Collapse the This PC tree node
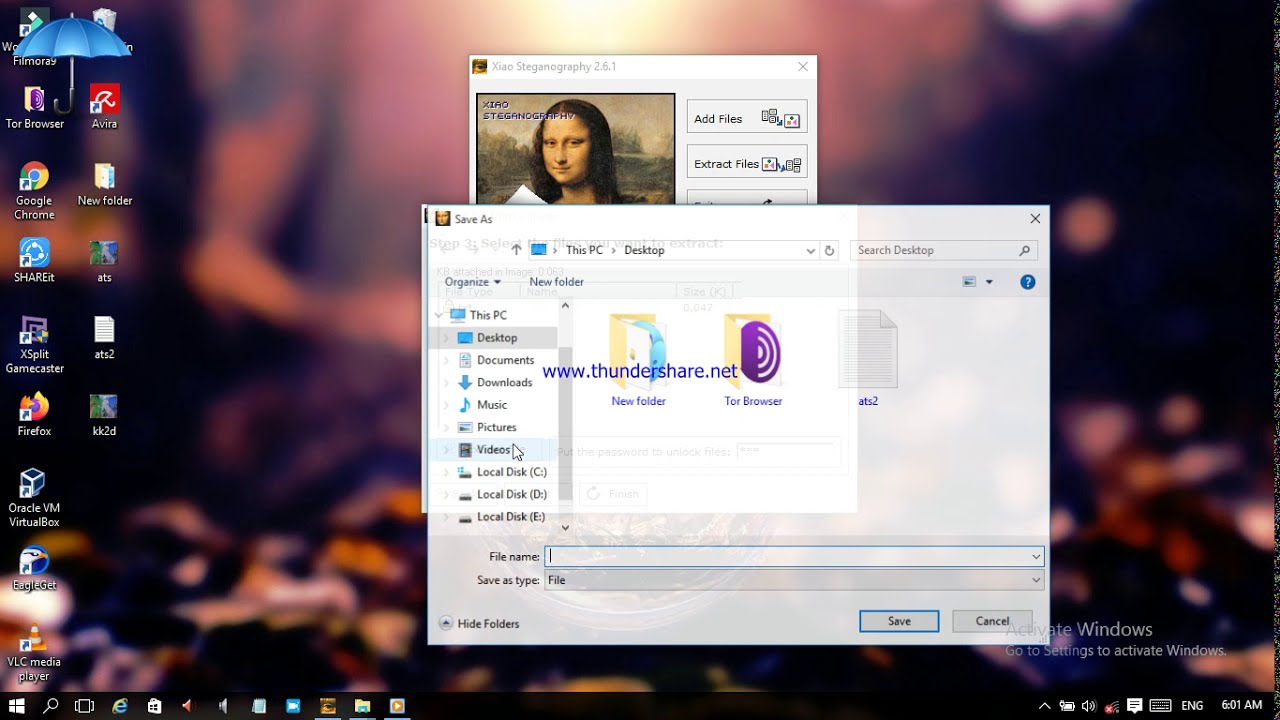 pos(438,315)
